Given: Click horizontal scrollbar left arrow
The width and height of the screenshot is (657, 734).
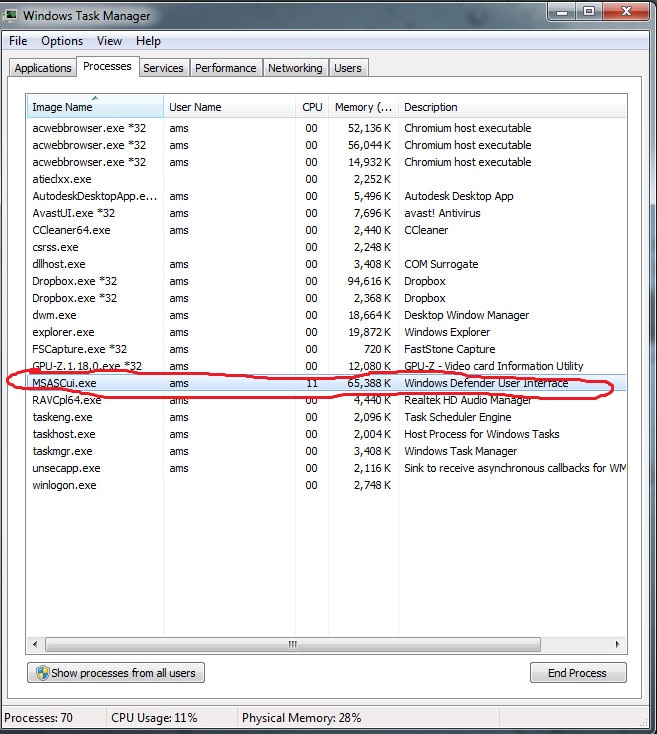Looking at the screenshot, I should pos(35,644).
